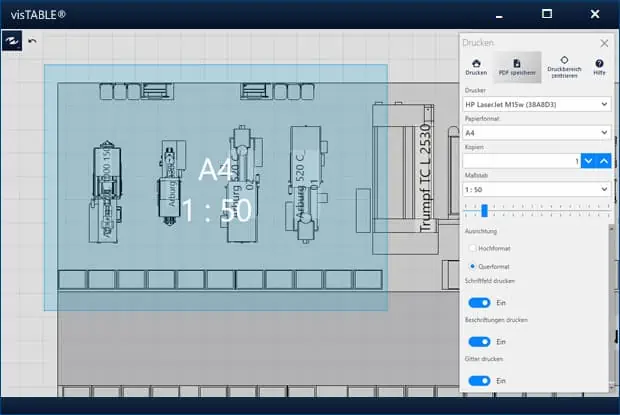The image size is (620, 415).
Task: Click the Drucken printer button
Action: coord(476,67)
